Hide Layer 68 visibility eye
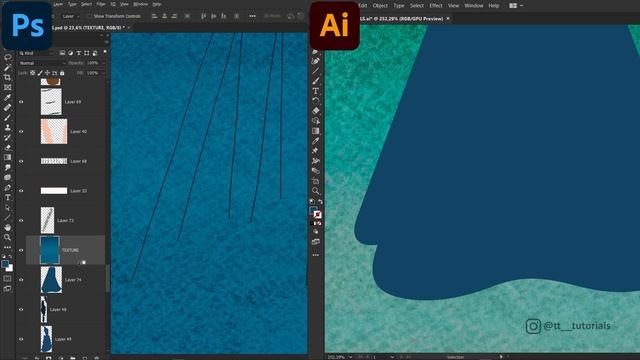Image resolution: width=640 pixels, height=360 pixels. pos(21,161)
